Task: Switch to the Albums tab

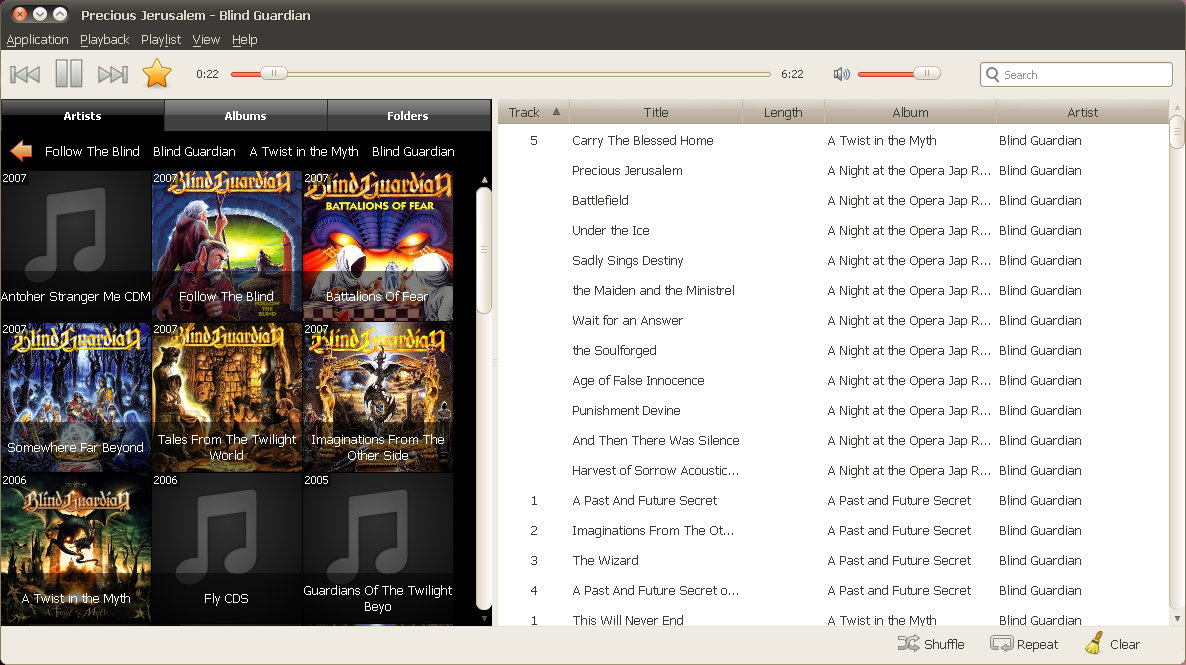Action: [x=245, y=116]
